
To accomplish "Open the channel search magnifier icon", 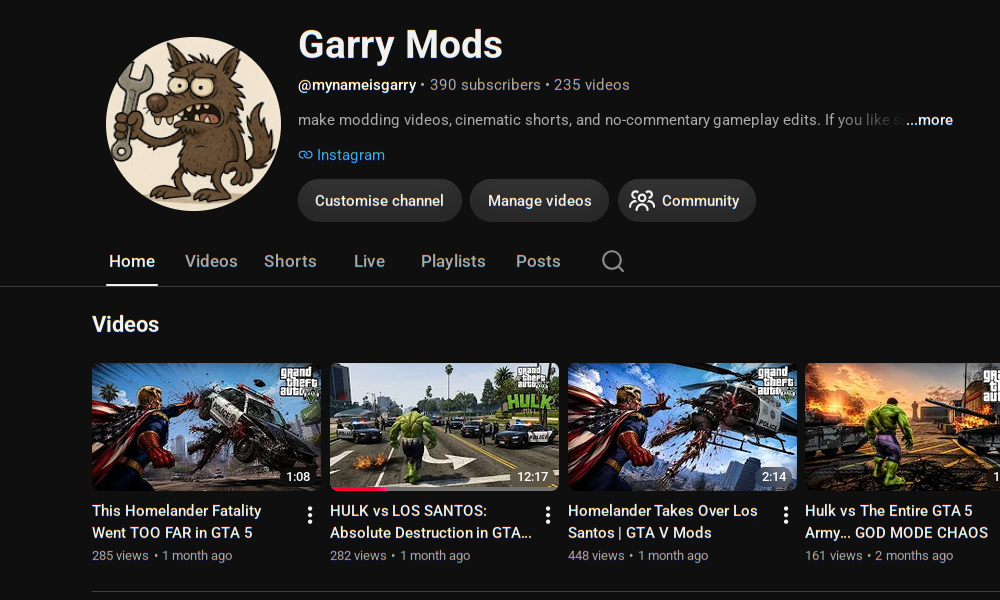I will pyautogui.click(x=613, y=261).
